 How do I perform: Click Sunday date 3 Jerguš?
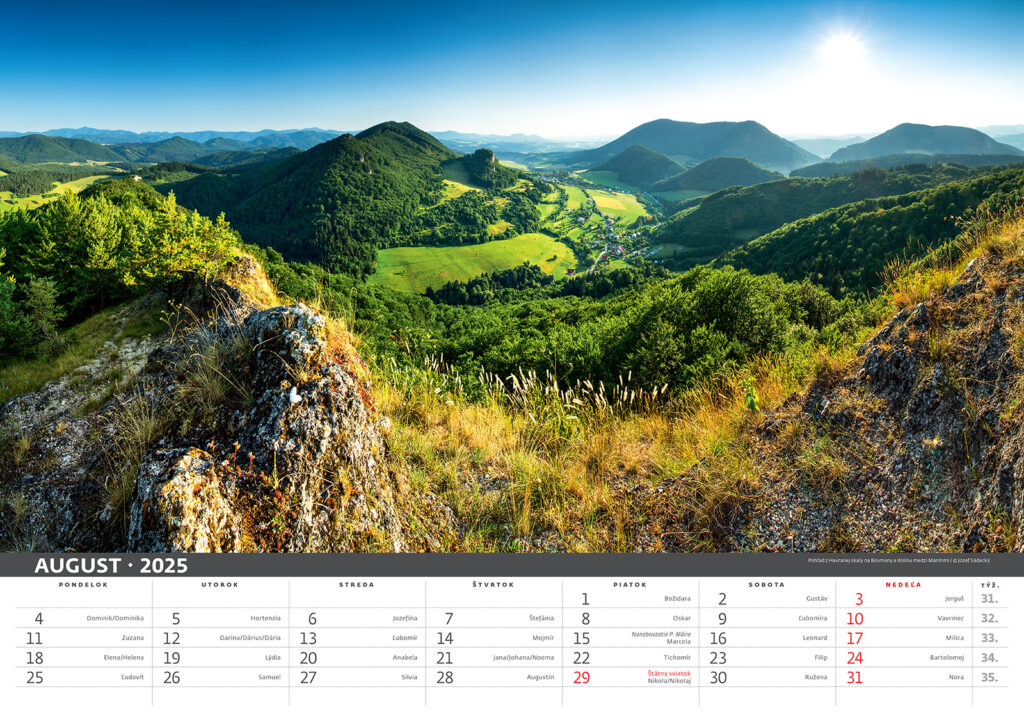(x=903, y=599)
